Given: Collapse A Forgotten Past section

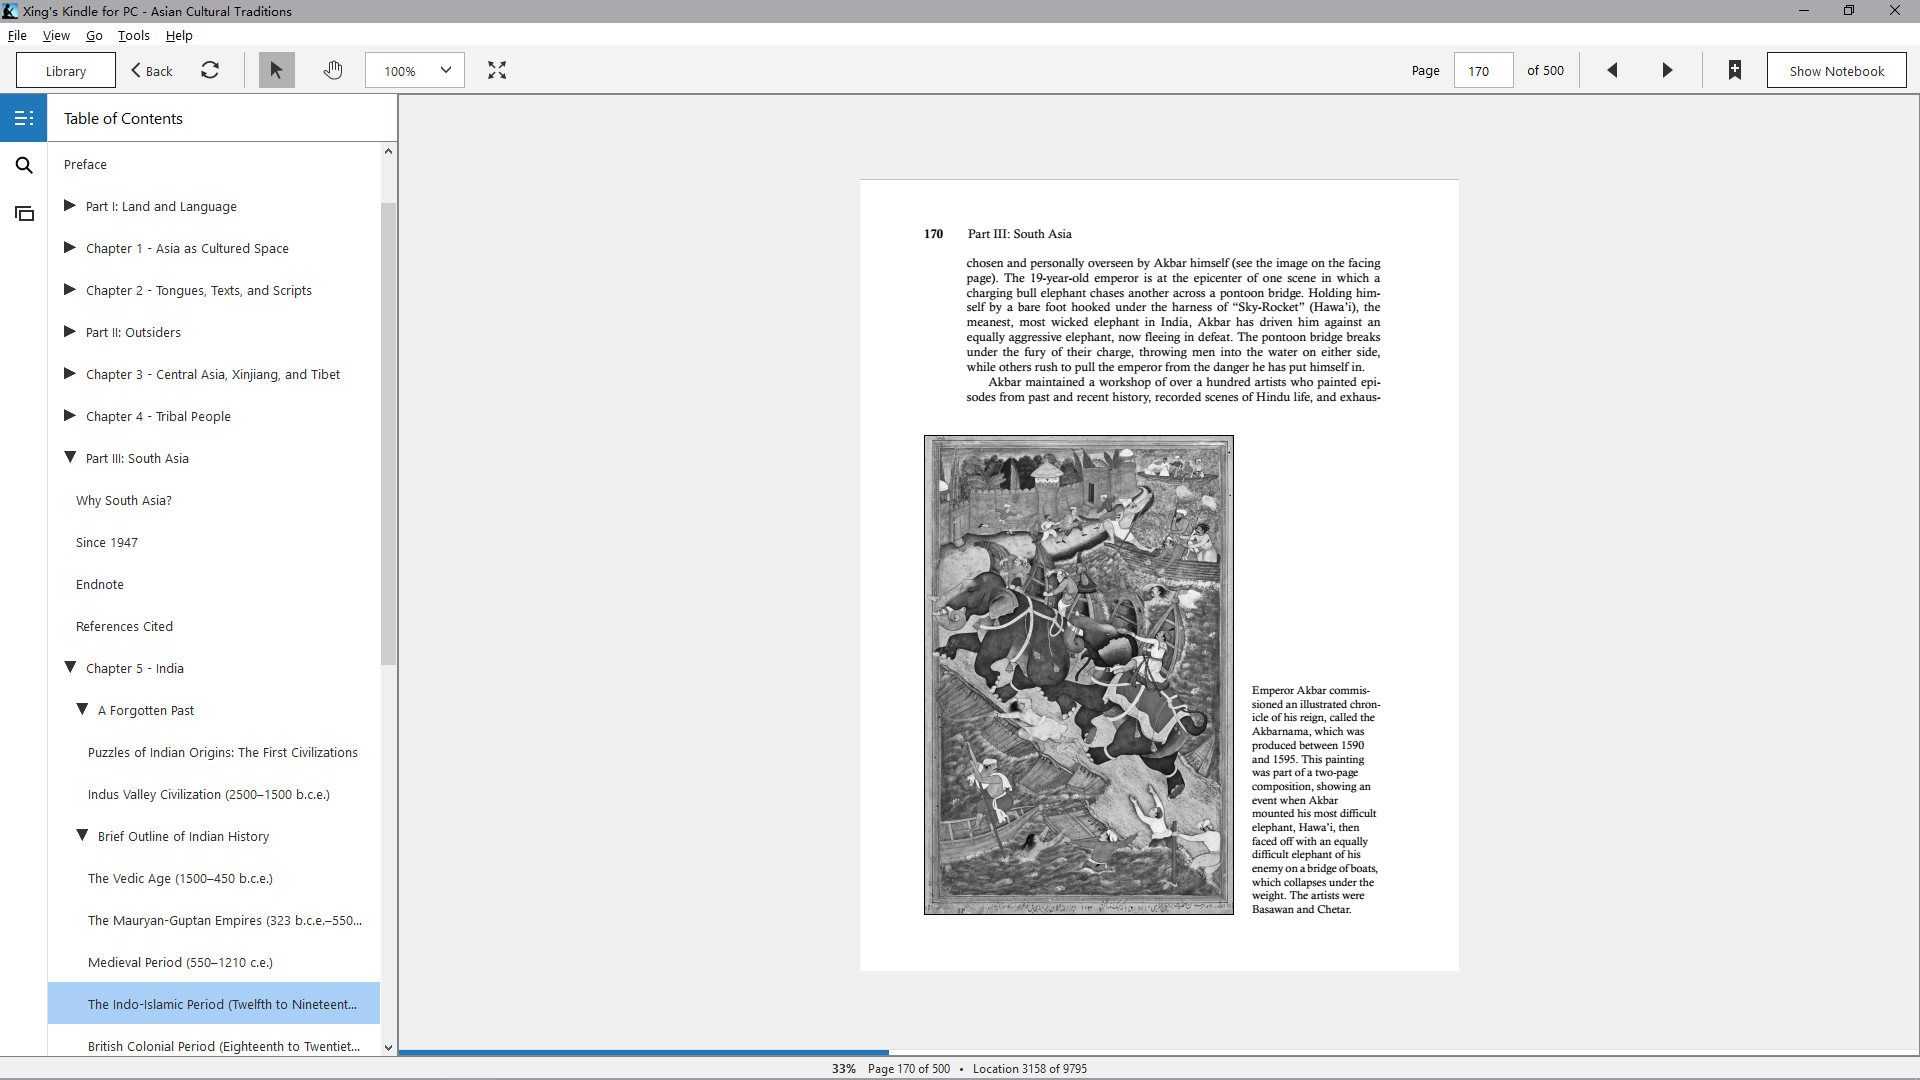Looking at the screenshot, I should click(82, 710).
